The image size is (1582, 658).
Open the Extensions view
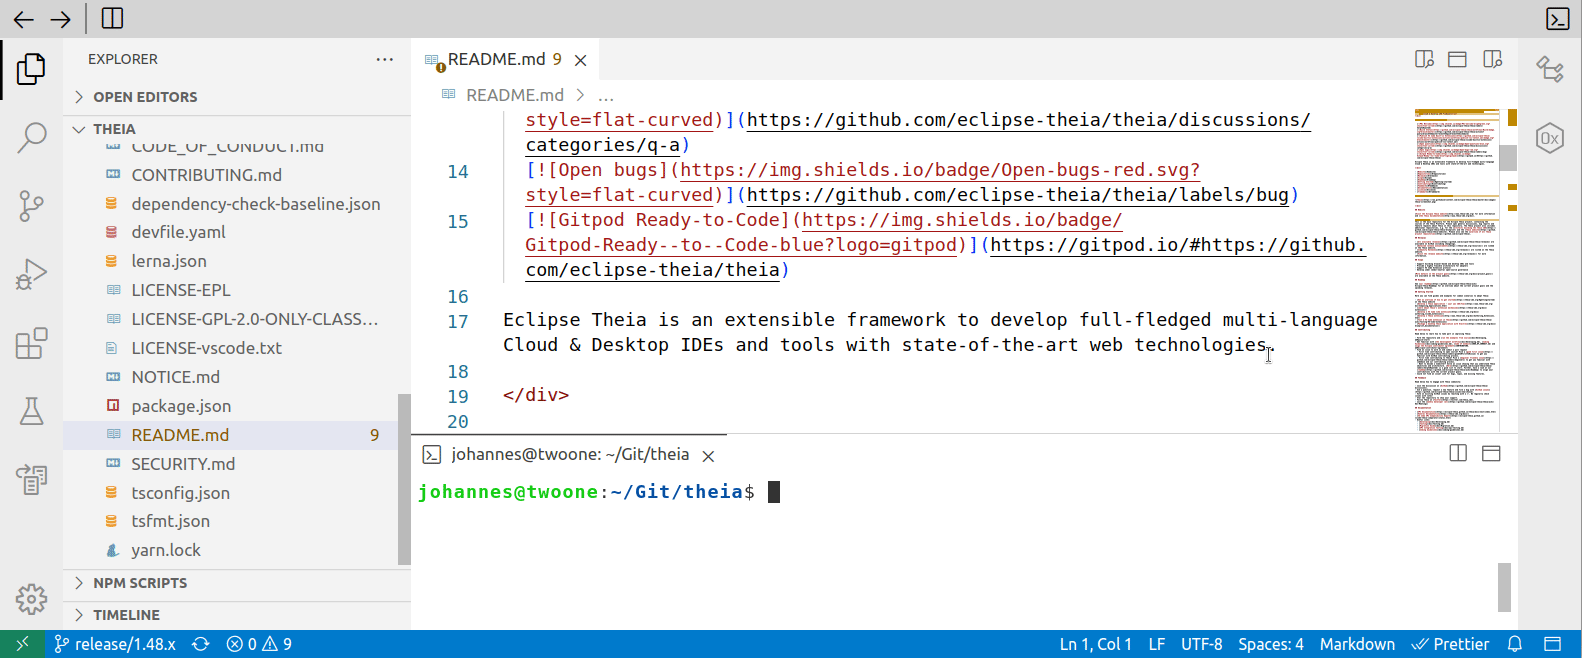[31, 343]
